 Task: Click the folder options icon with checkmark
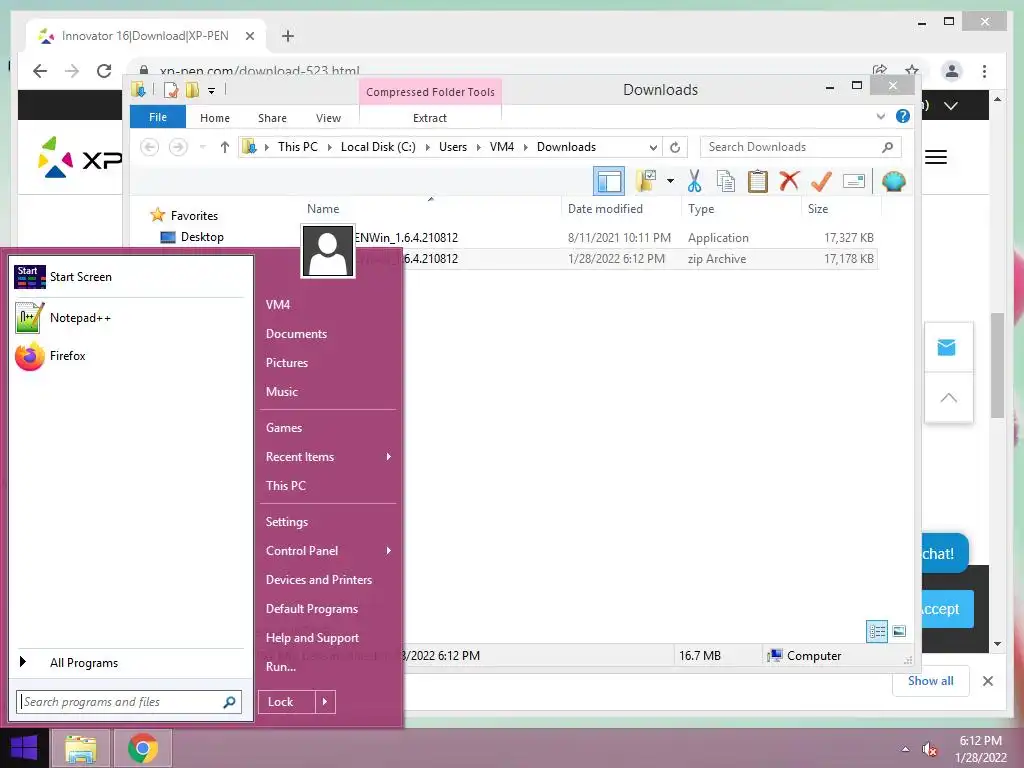point(646,181)
